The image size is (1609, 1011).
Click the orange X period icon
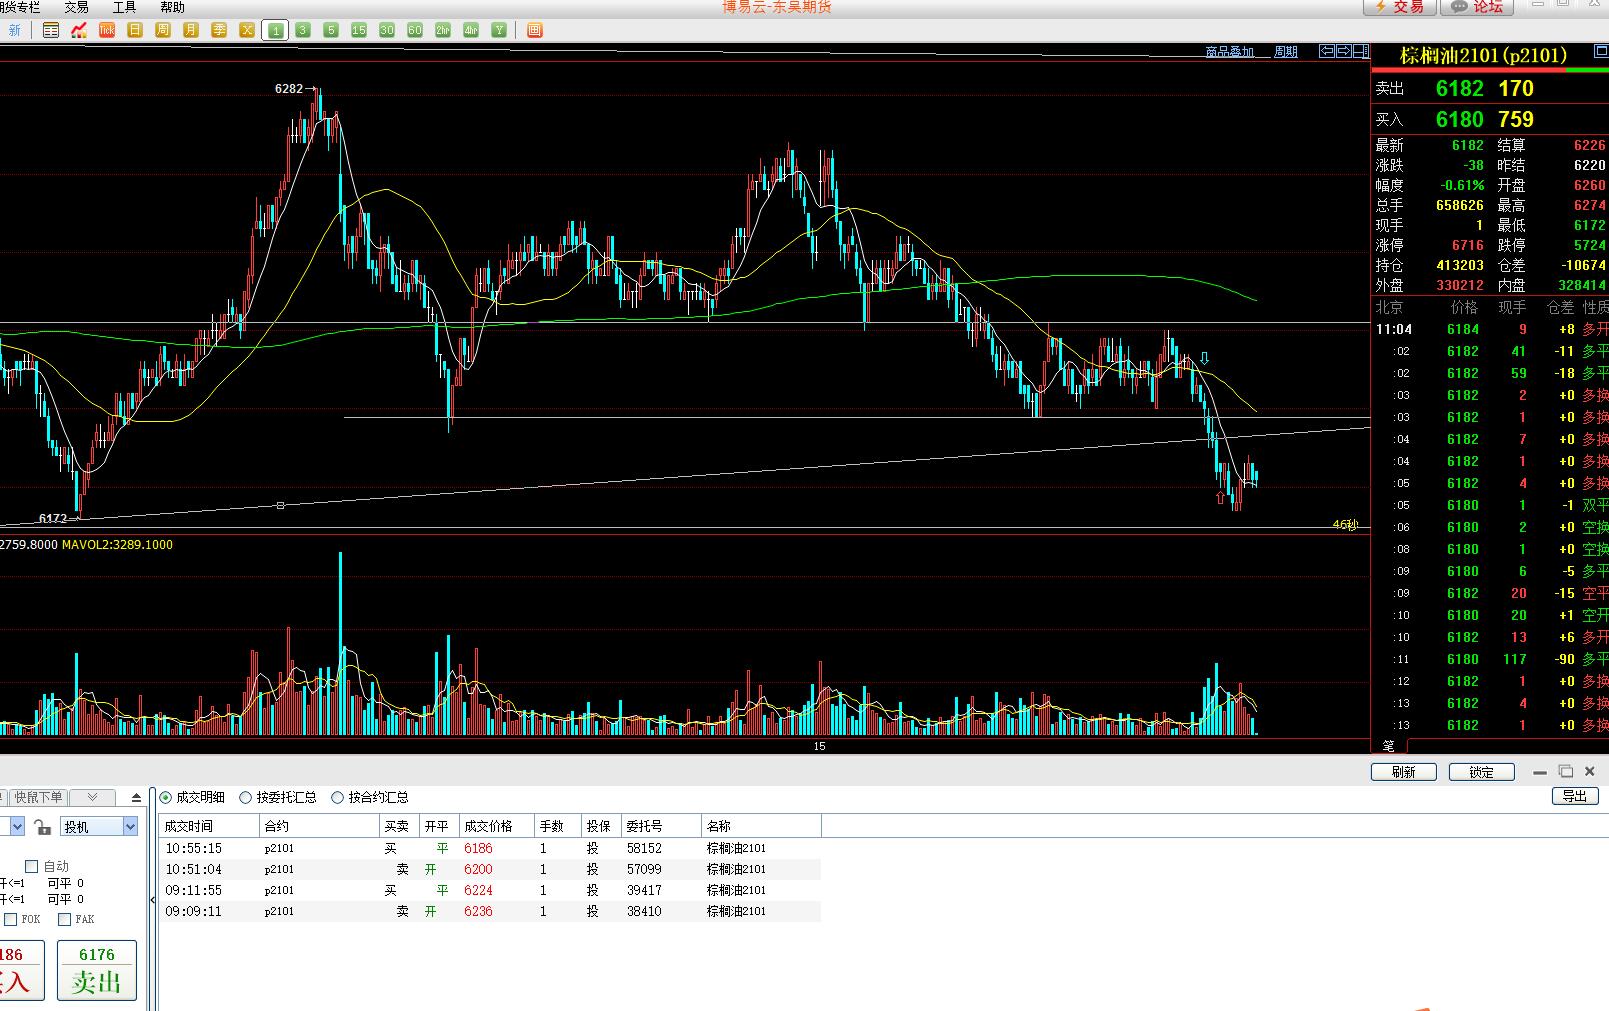tap(247, 30)
